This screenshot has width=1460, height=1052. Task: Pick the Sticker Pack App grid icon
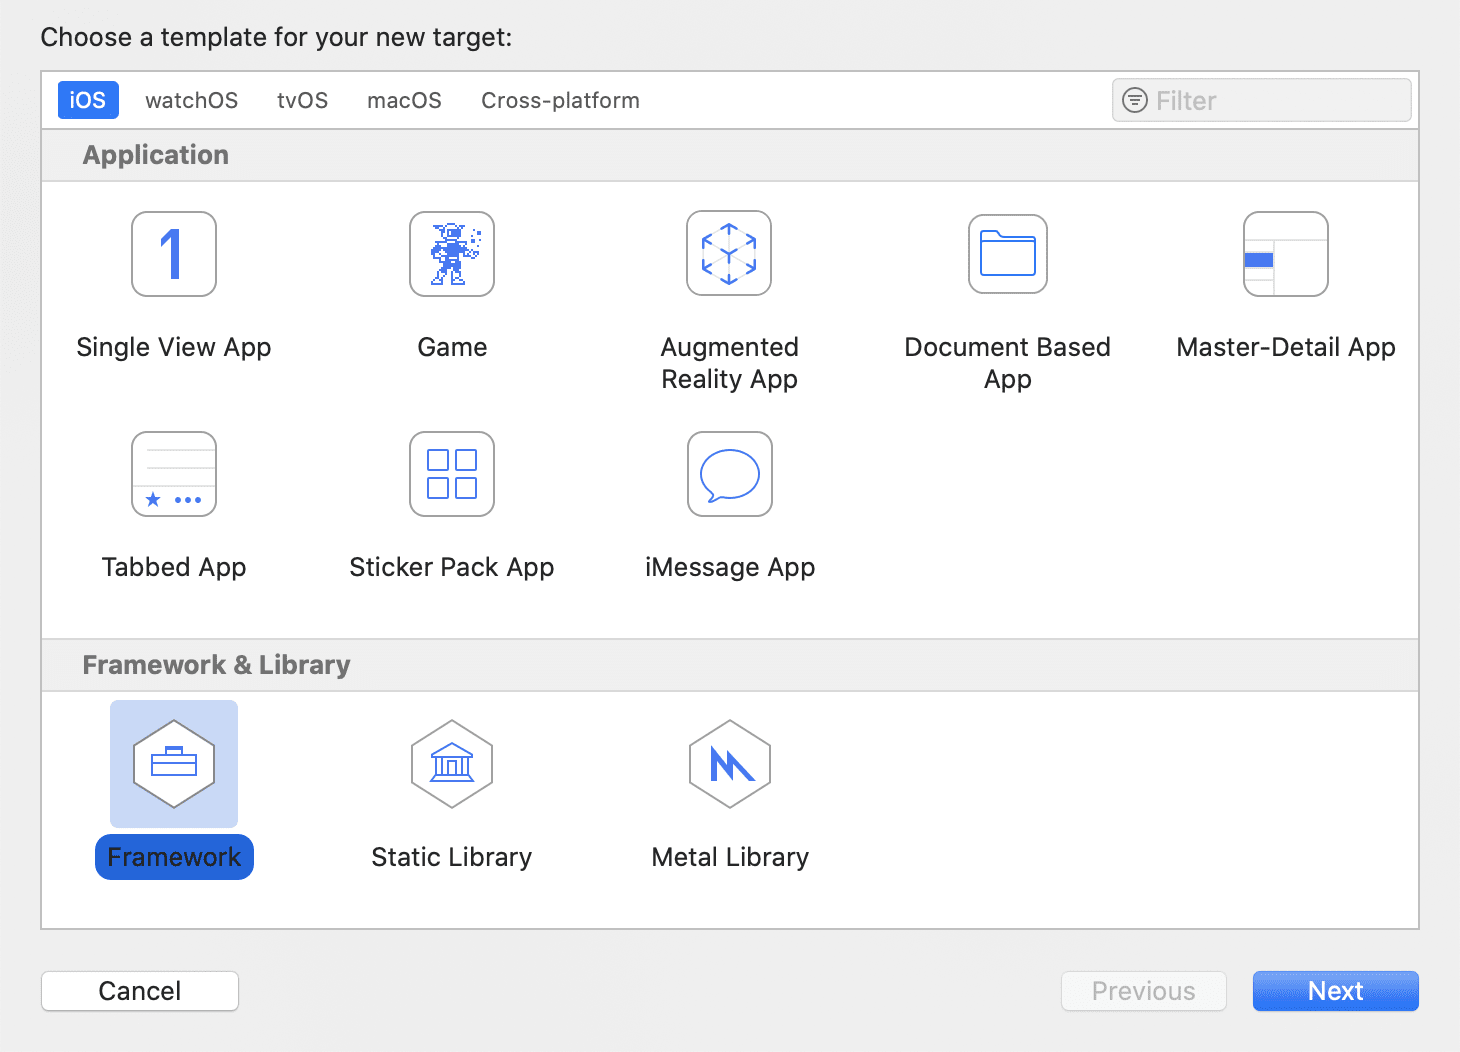coord(452,474)
